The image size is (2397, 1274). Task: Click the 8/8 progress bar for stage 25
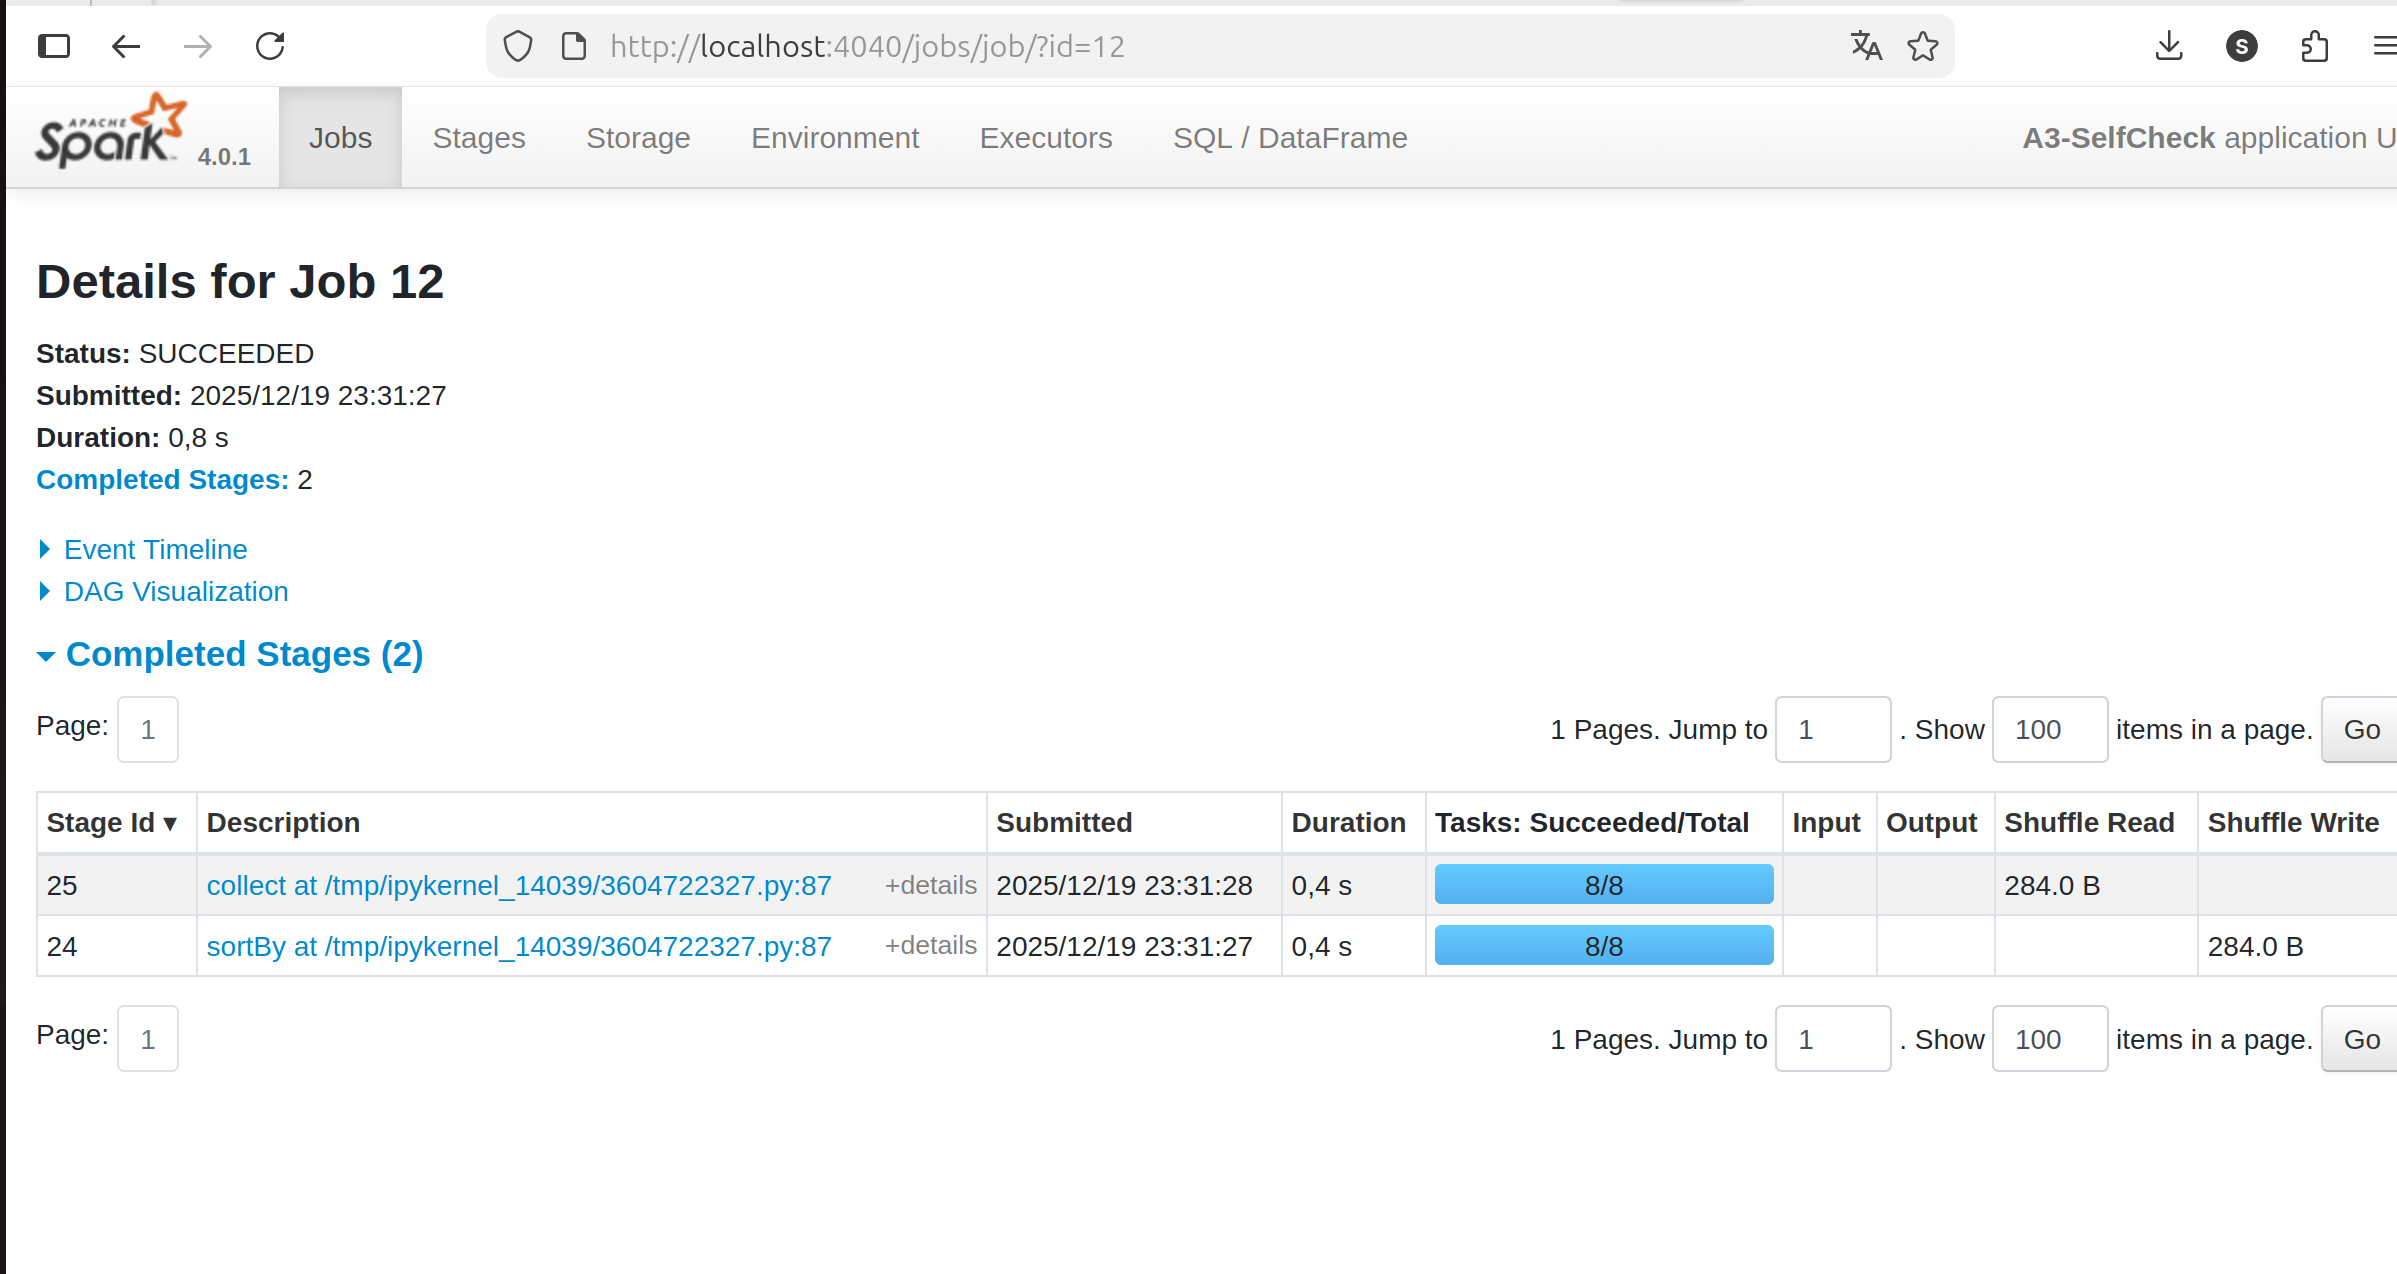coord(1603,885)
